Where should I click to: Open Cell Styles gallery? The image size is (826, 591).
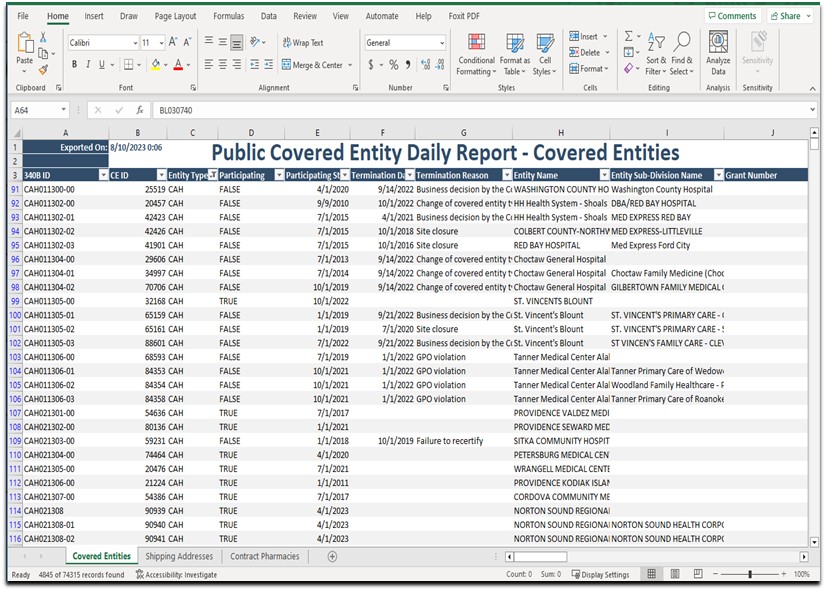coord(545,54)
